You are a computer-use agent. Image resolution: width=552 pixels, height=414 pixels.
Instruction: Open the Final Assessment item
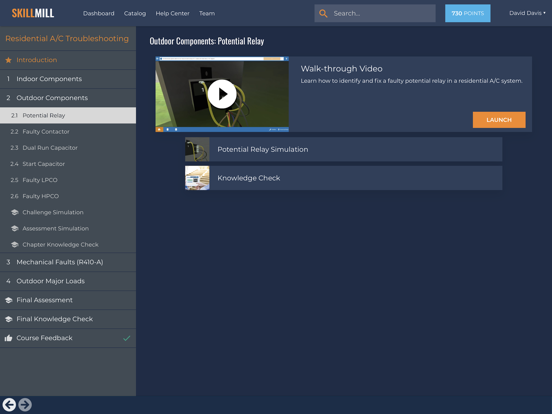click(68, 300)
